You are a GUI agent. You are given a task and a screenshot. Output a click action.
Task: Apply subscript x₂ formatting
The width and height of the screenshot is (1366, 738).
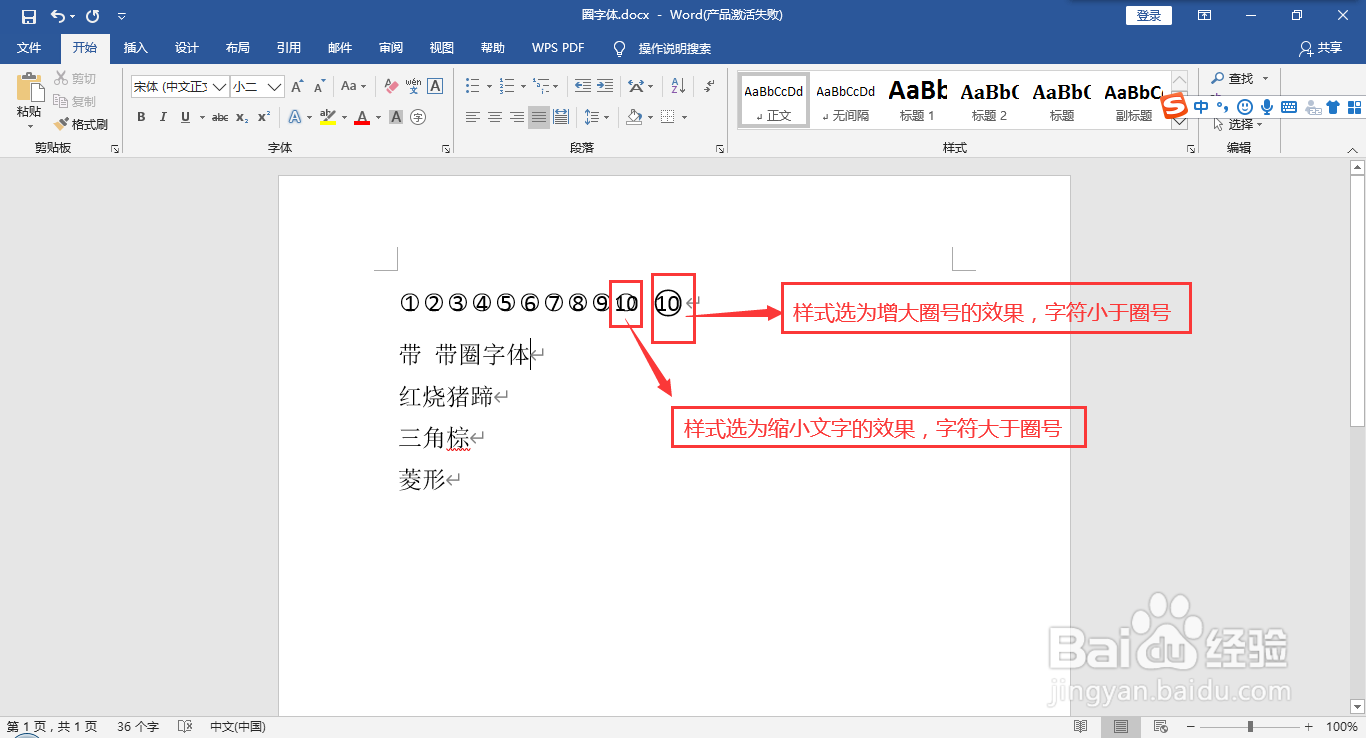242,117
